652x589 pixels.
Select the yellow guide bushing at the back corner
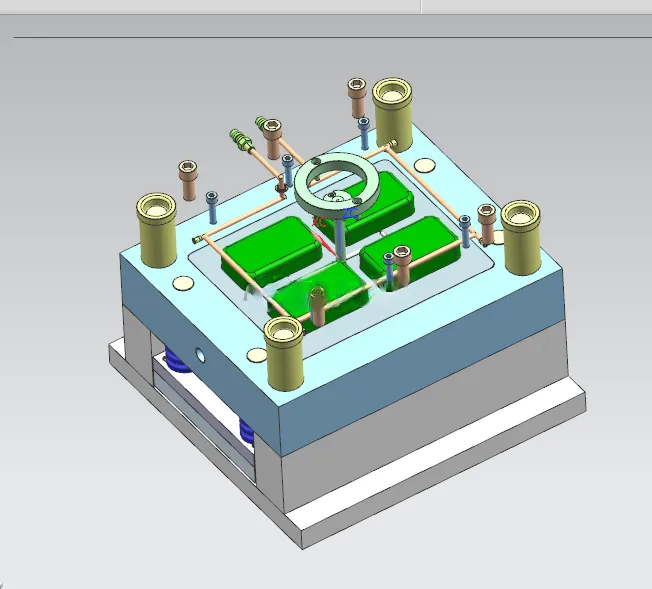pos(392,115)
